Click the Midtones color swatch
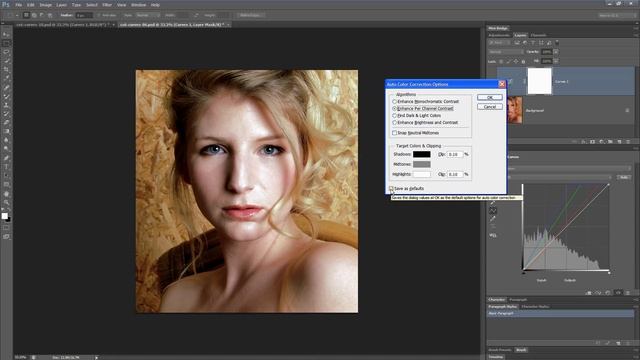Screen dimensions: 640x360 coord(422,164)
